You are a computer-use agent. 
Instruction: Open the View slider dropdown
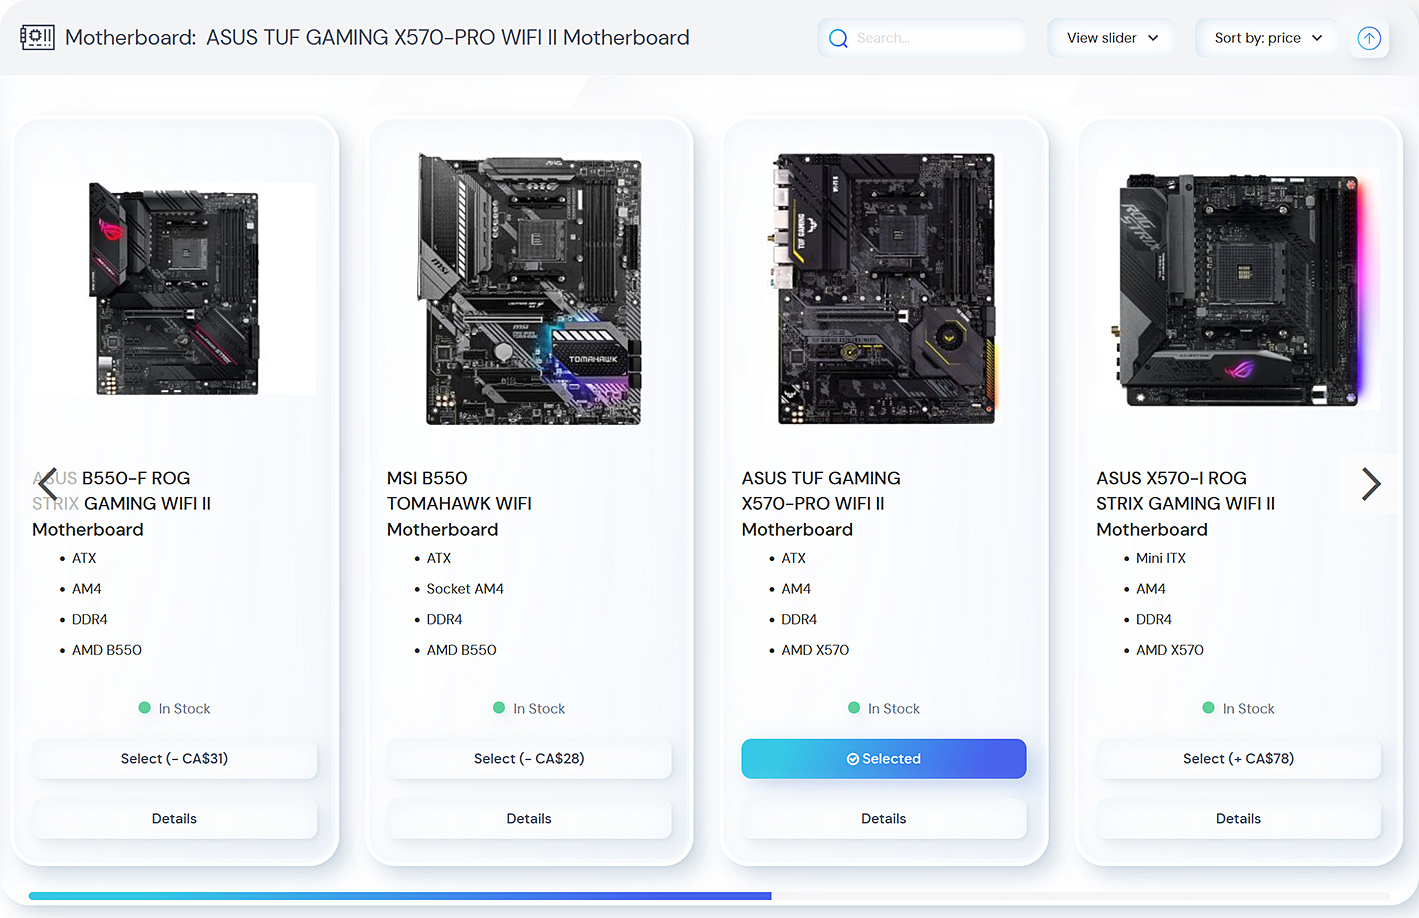coord(1112,38)
